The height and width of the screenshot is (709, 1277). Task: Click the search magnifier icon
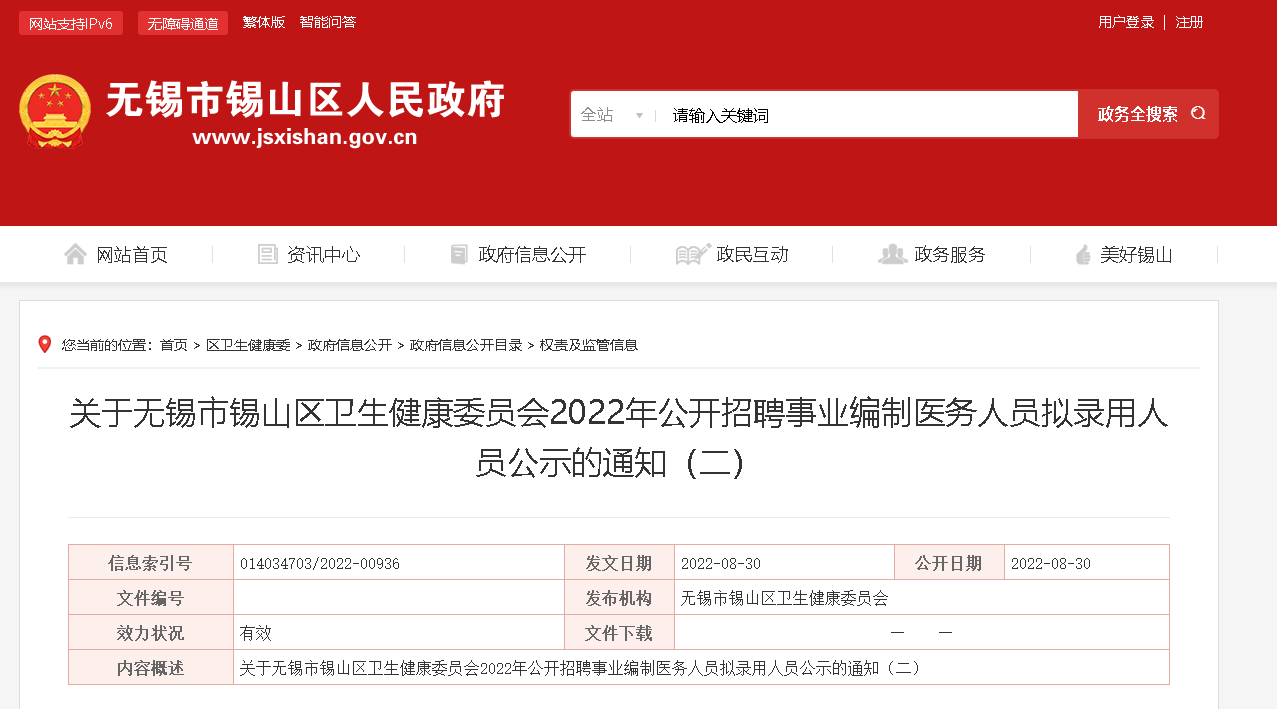pos(1198,114)
